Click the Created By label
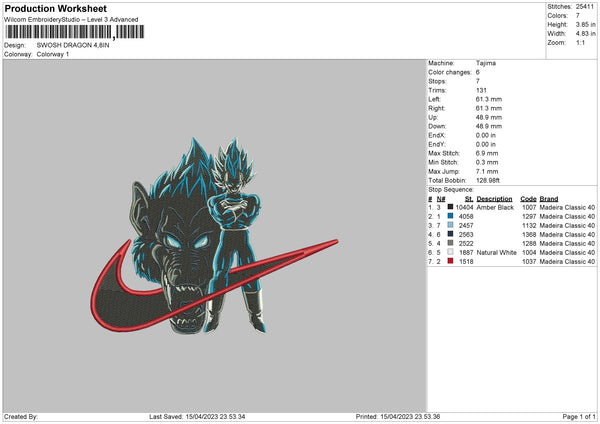The image size is (600, 424). click(x=21, y=416)
